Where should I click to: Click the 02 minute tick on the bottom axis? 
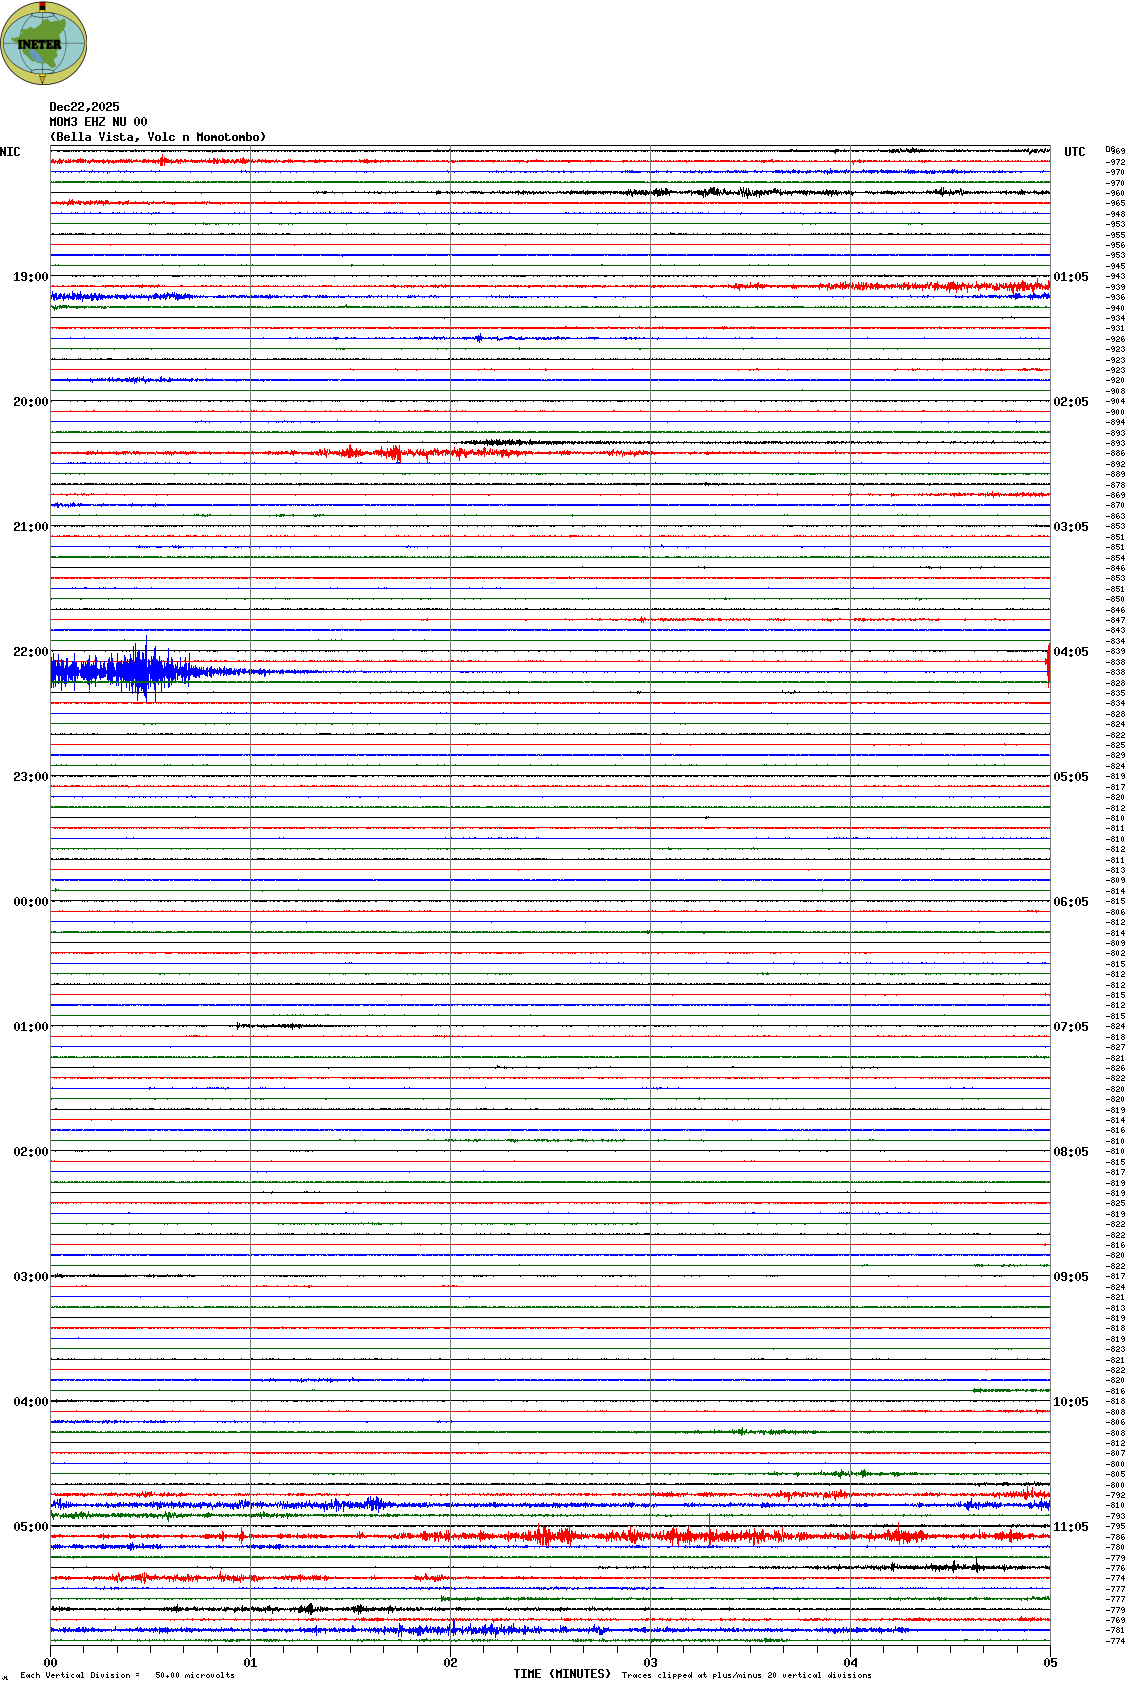pyautogui.click(x=451, y=1663)
